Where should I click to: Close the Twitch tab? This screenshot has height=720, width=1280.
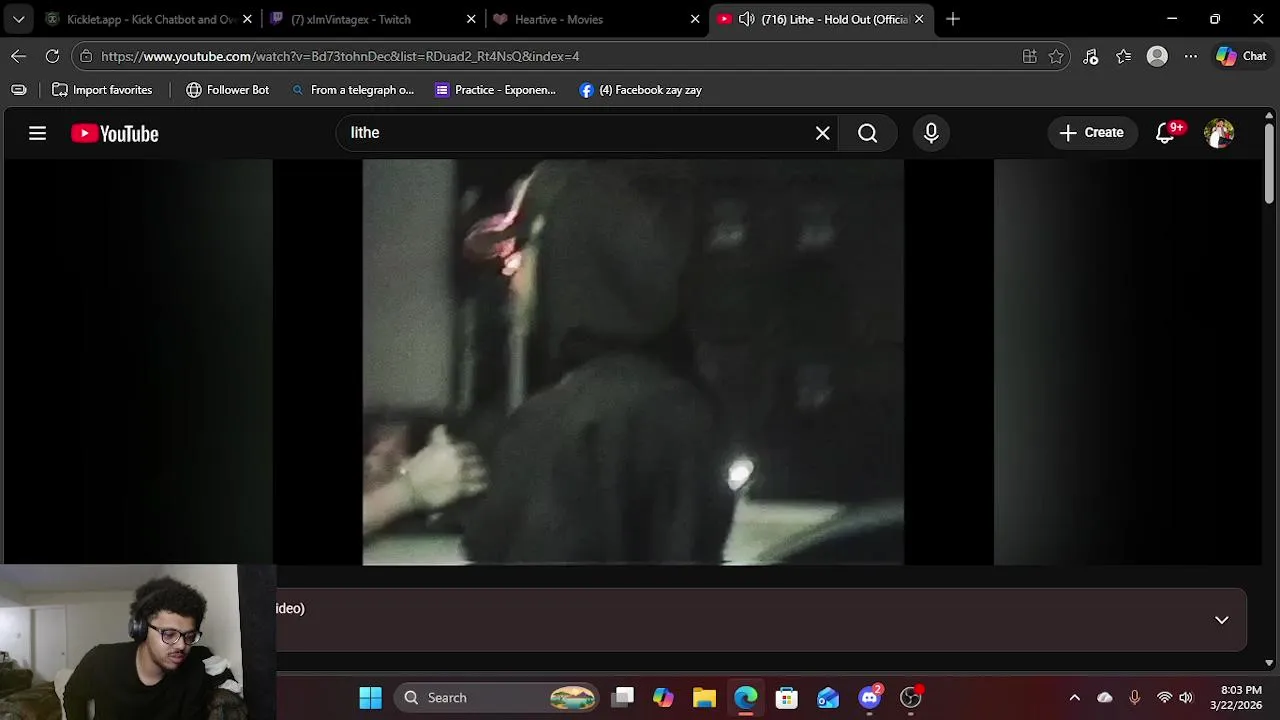click(471, 19)
